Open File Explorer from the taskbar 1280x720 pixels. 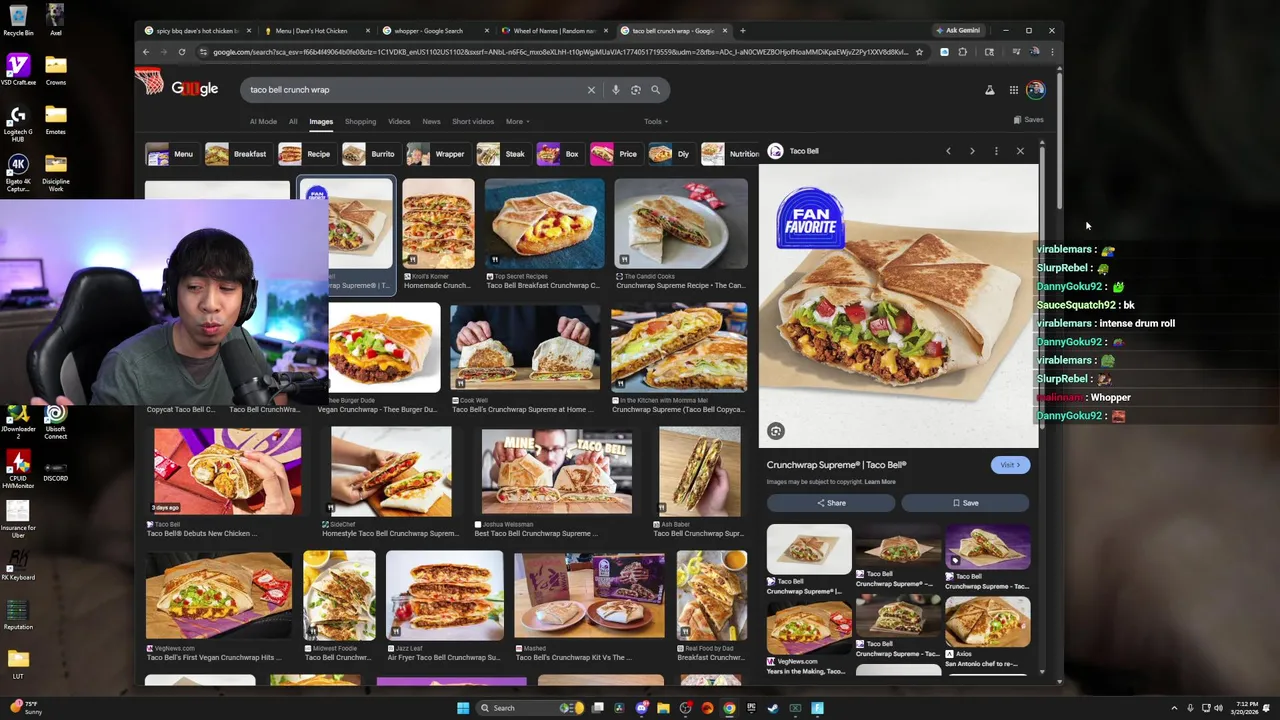663,708
